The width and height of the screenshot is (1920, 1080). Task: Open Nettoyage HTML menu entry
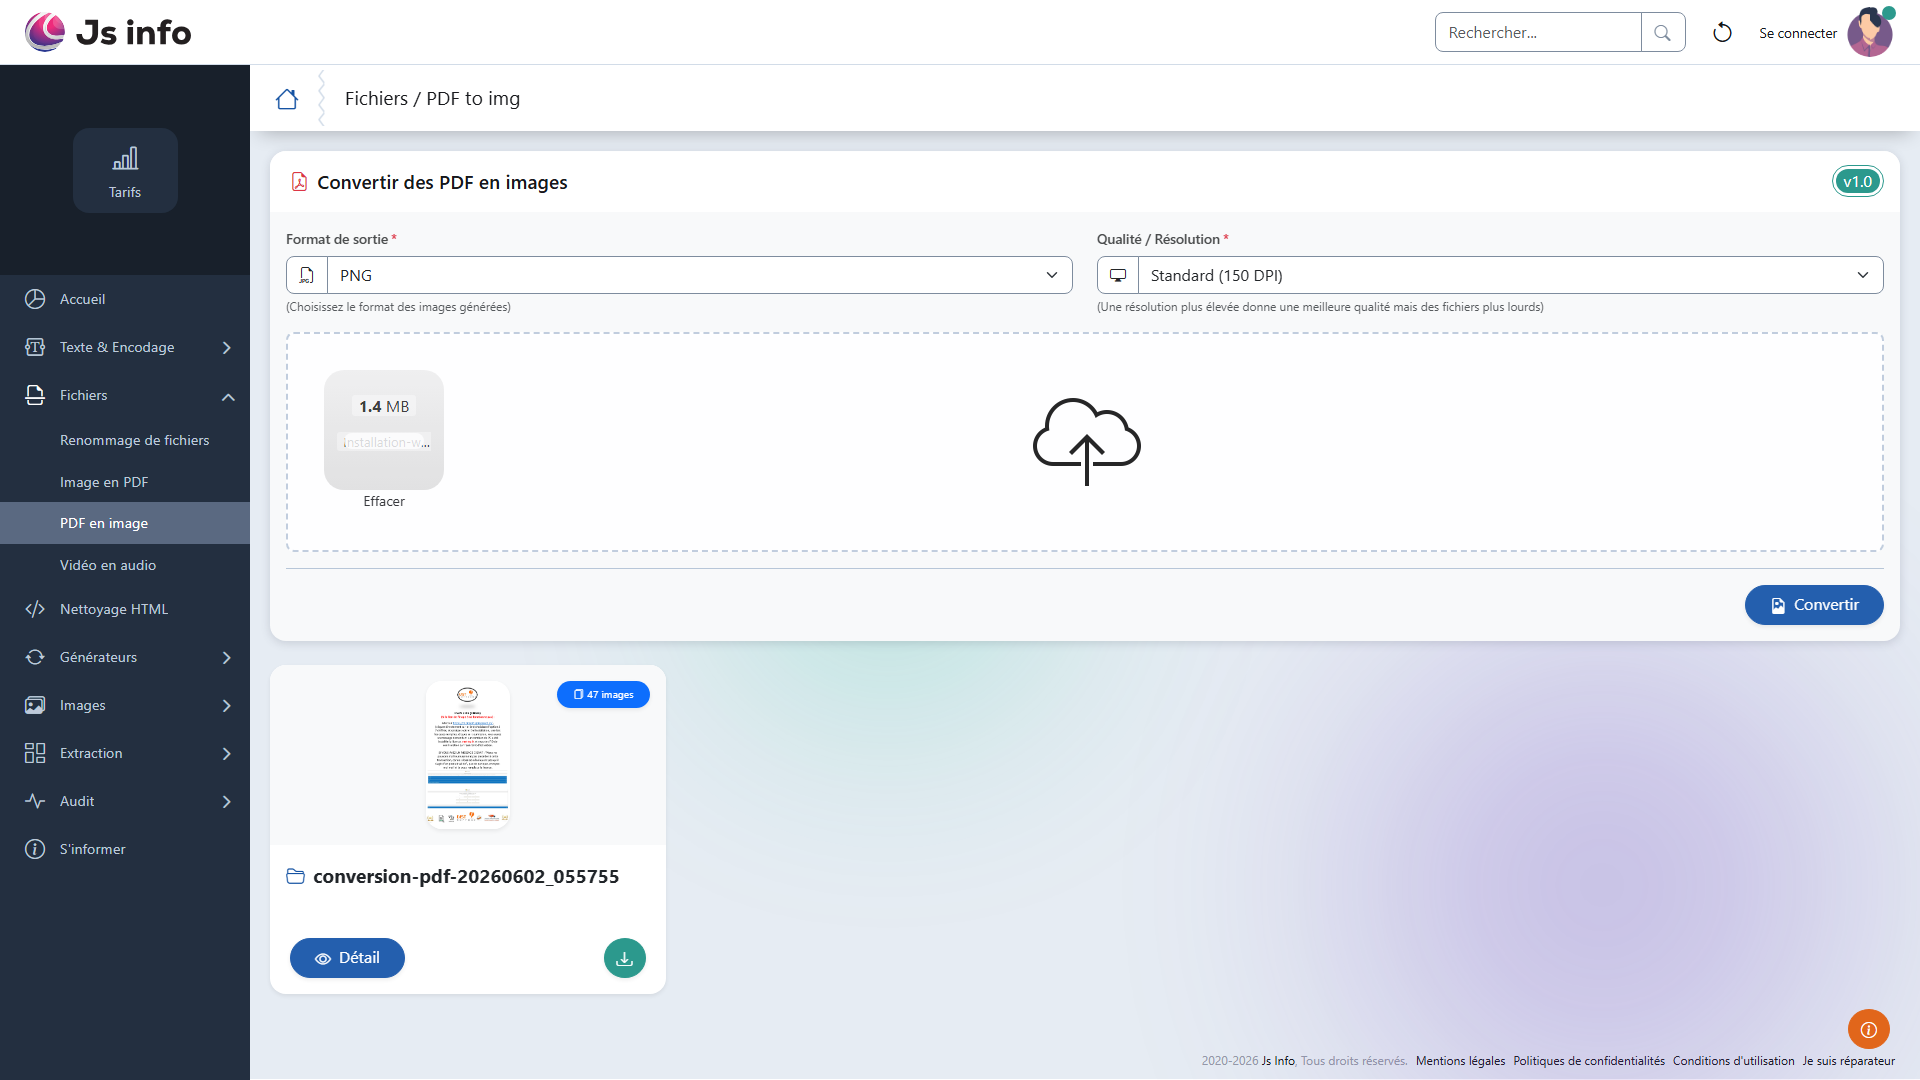click(x=114, y=609)
